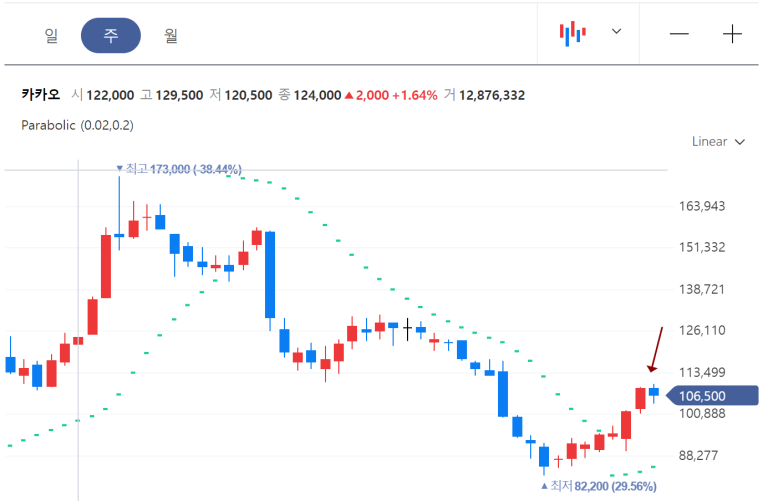Click the high price 129,500 value
This screenshot has height=501, width=773.
179,95
